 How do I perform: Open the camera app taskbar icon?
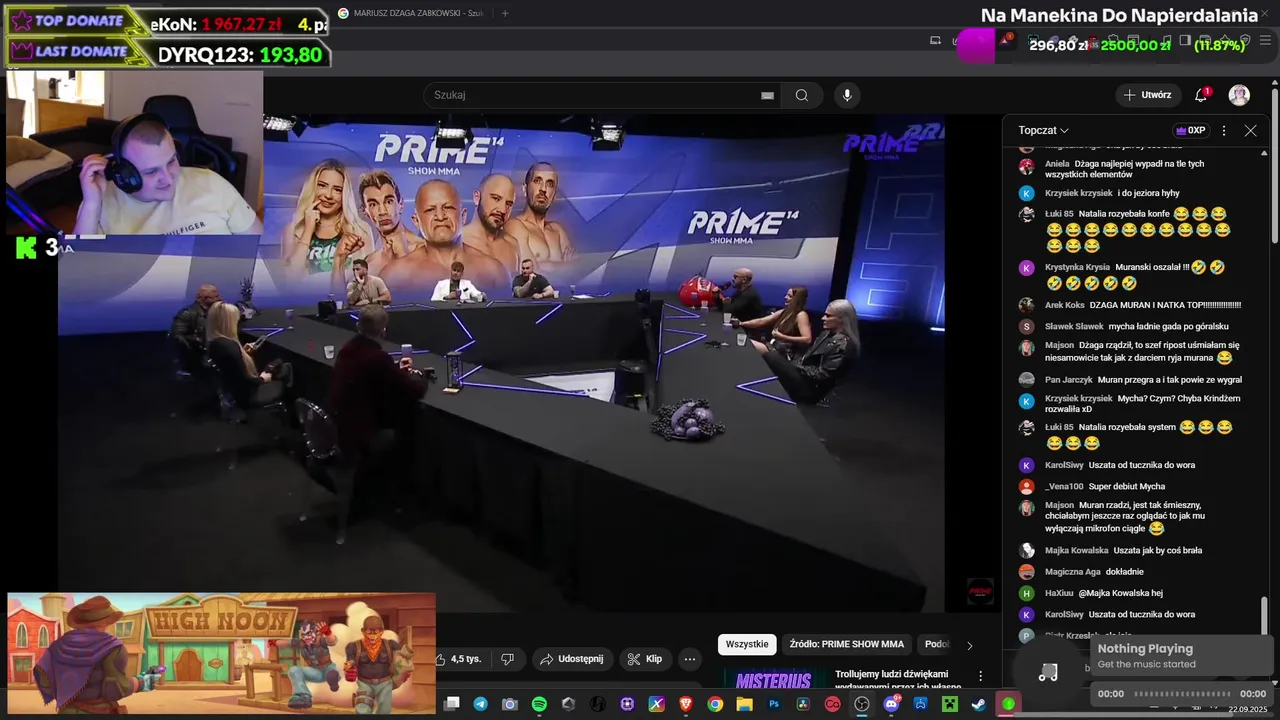click(510, 704)
